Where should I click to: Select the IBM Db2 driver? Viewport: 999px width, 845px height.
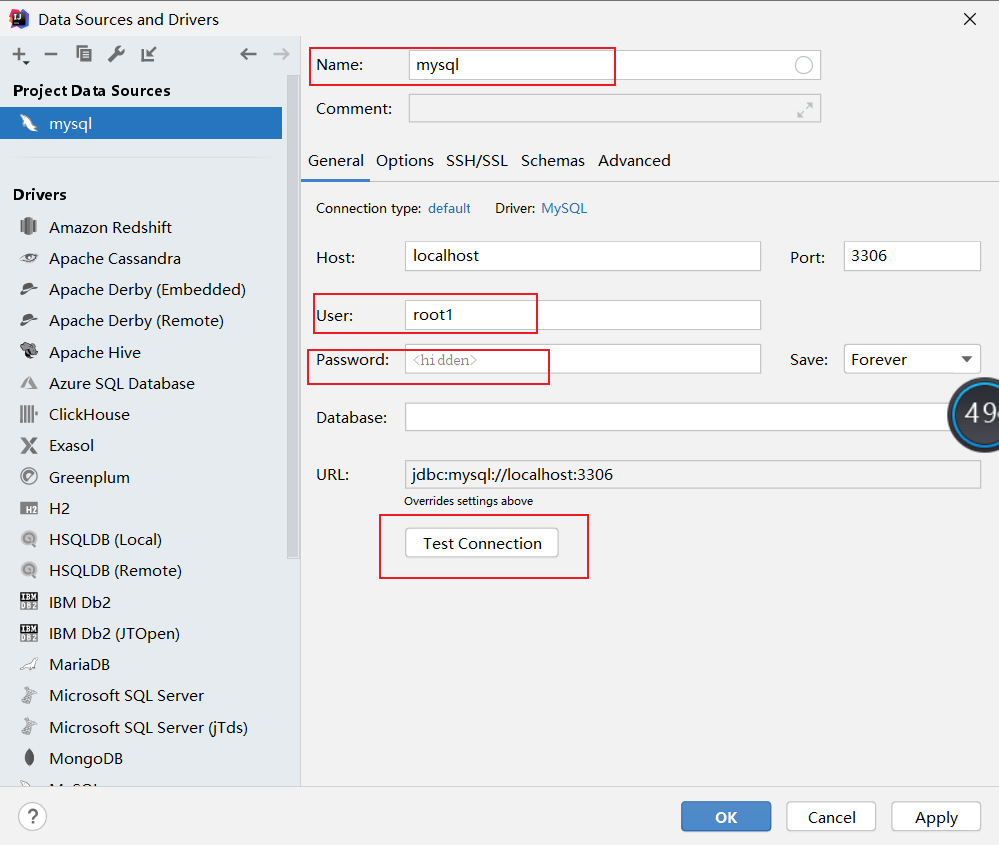tap(80, 602)
